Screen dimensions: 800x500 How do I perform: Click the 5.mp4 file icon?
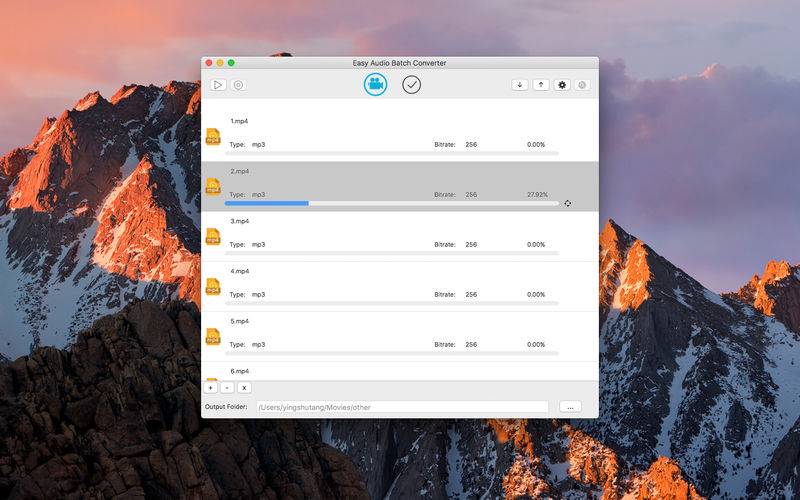click(213, 337)
